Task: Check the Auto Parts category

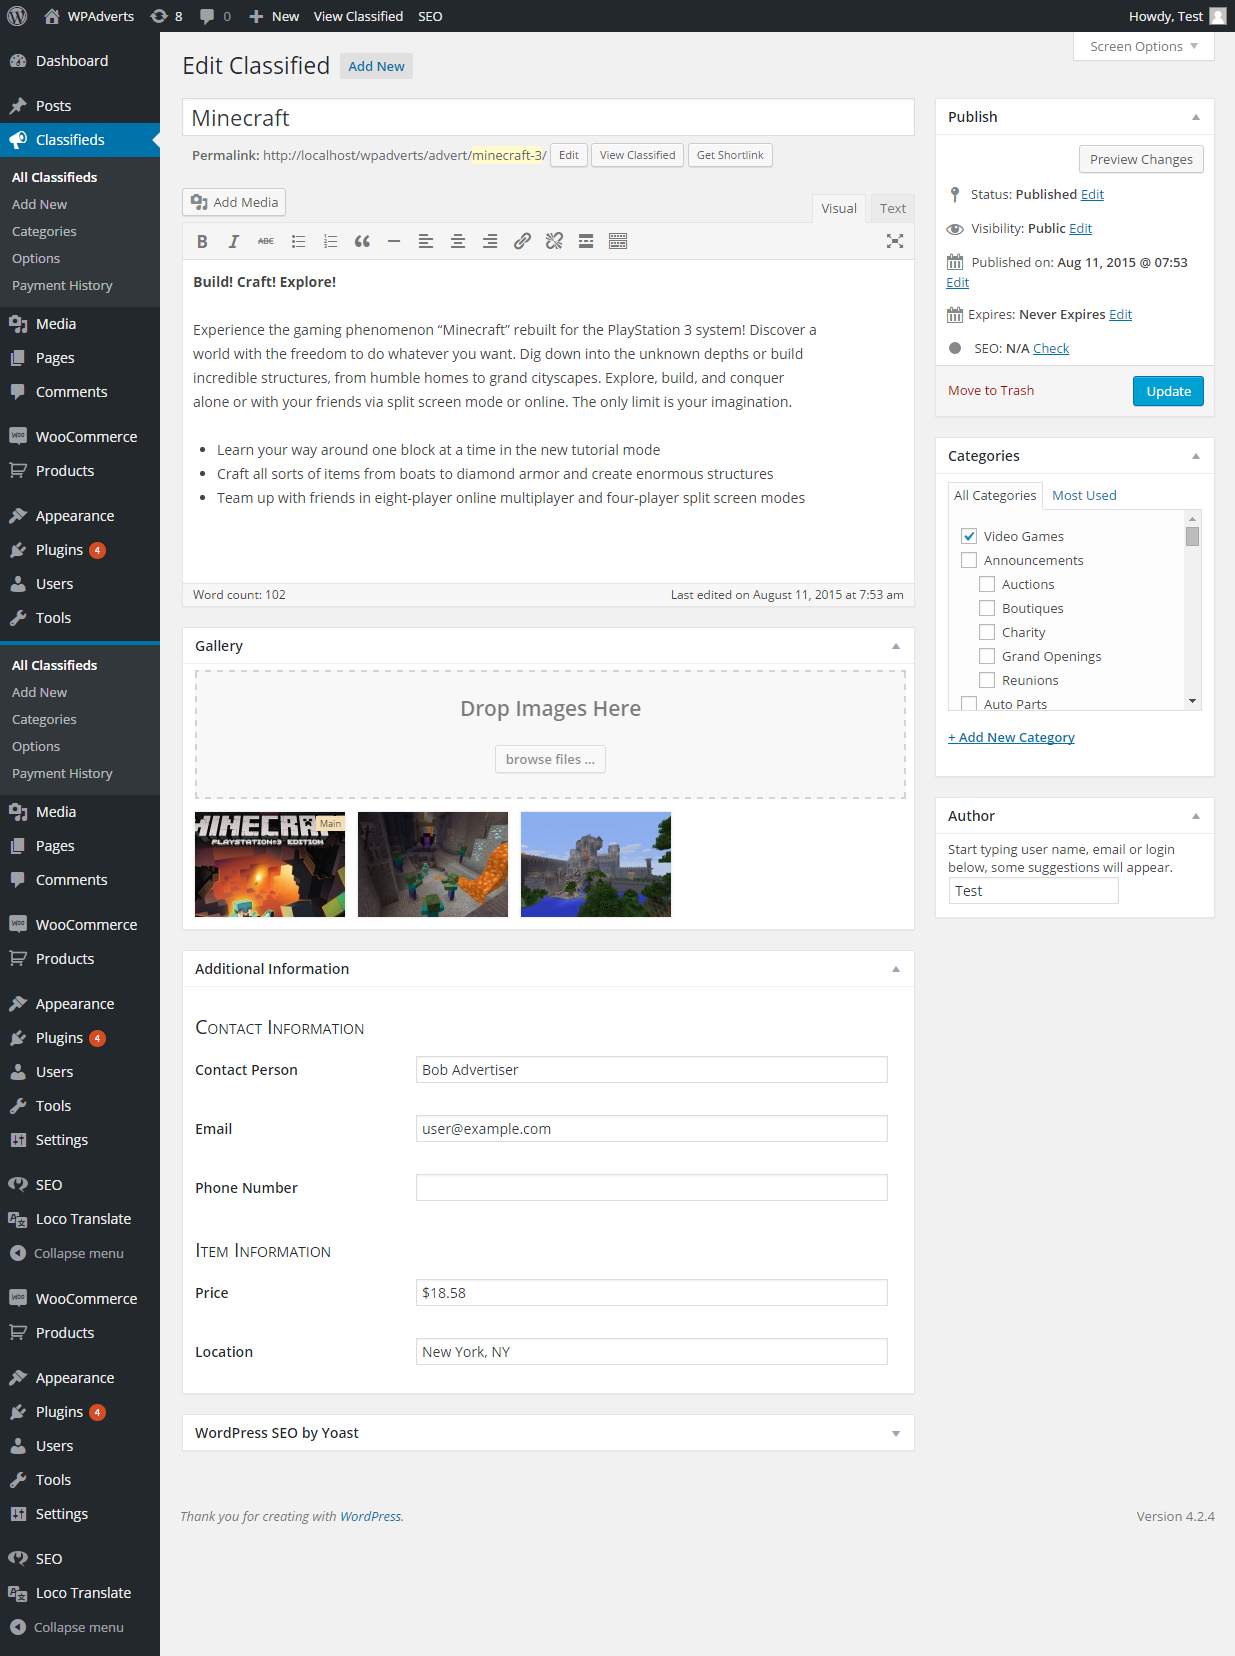Action: (969, 703)
